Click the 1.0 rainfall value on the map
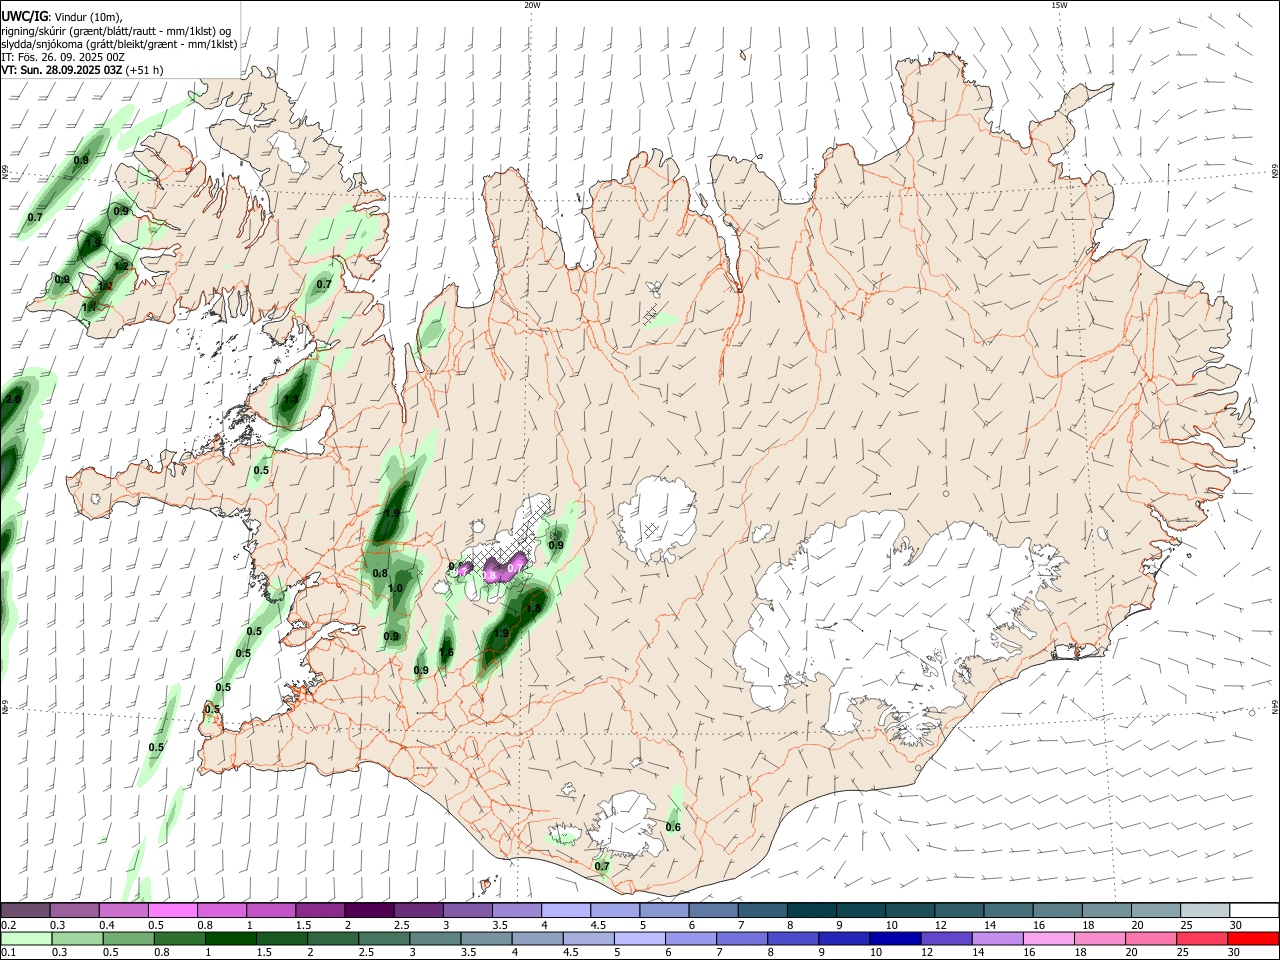1280x960 pixels. tap(395, 589)
